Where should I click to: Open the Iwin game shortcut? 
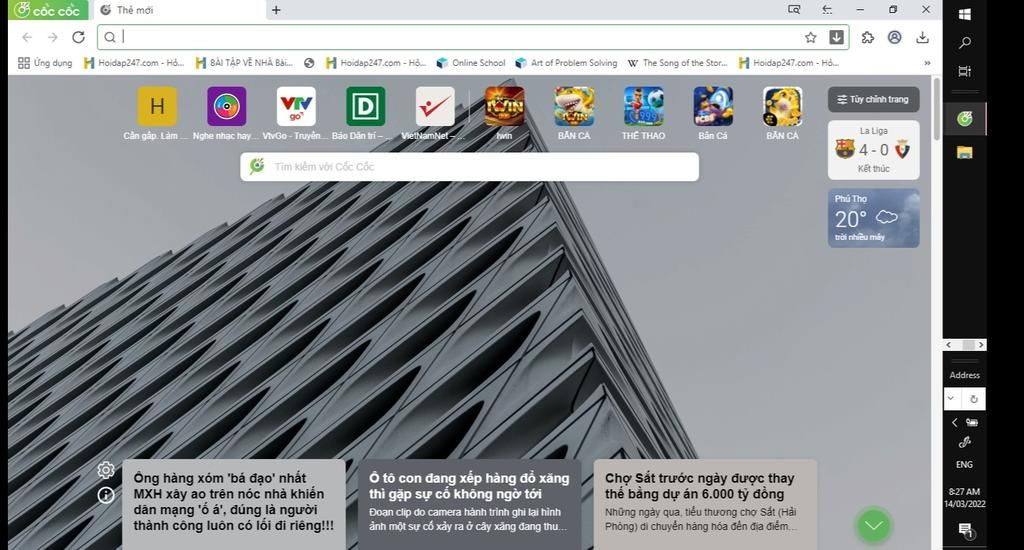pyautogui.click(x=504, y=114)
